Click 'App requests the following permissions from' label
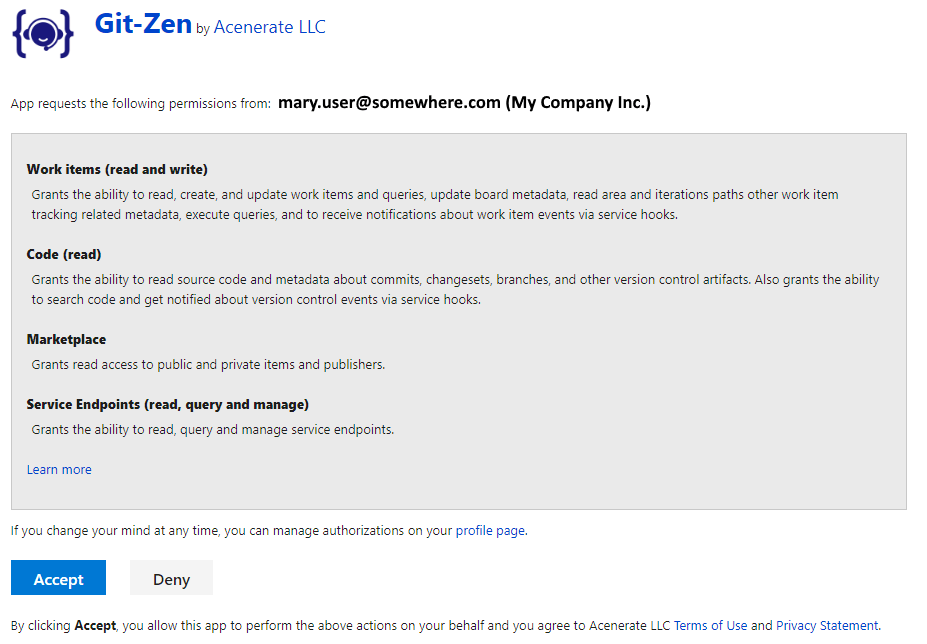 pos(140,104)
